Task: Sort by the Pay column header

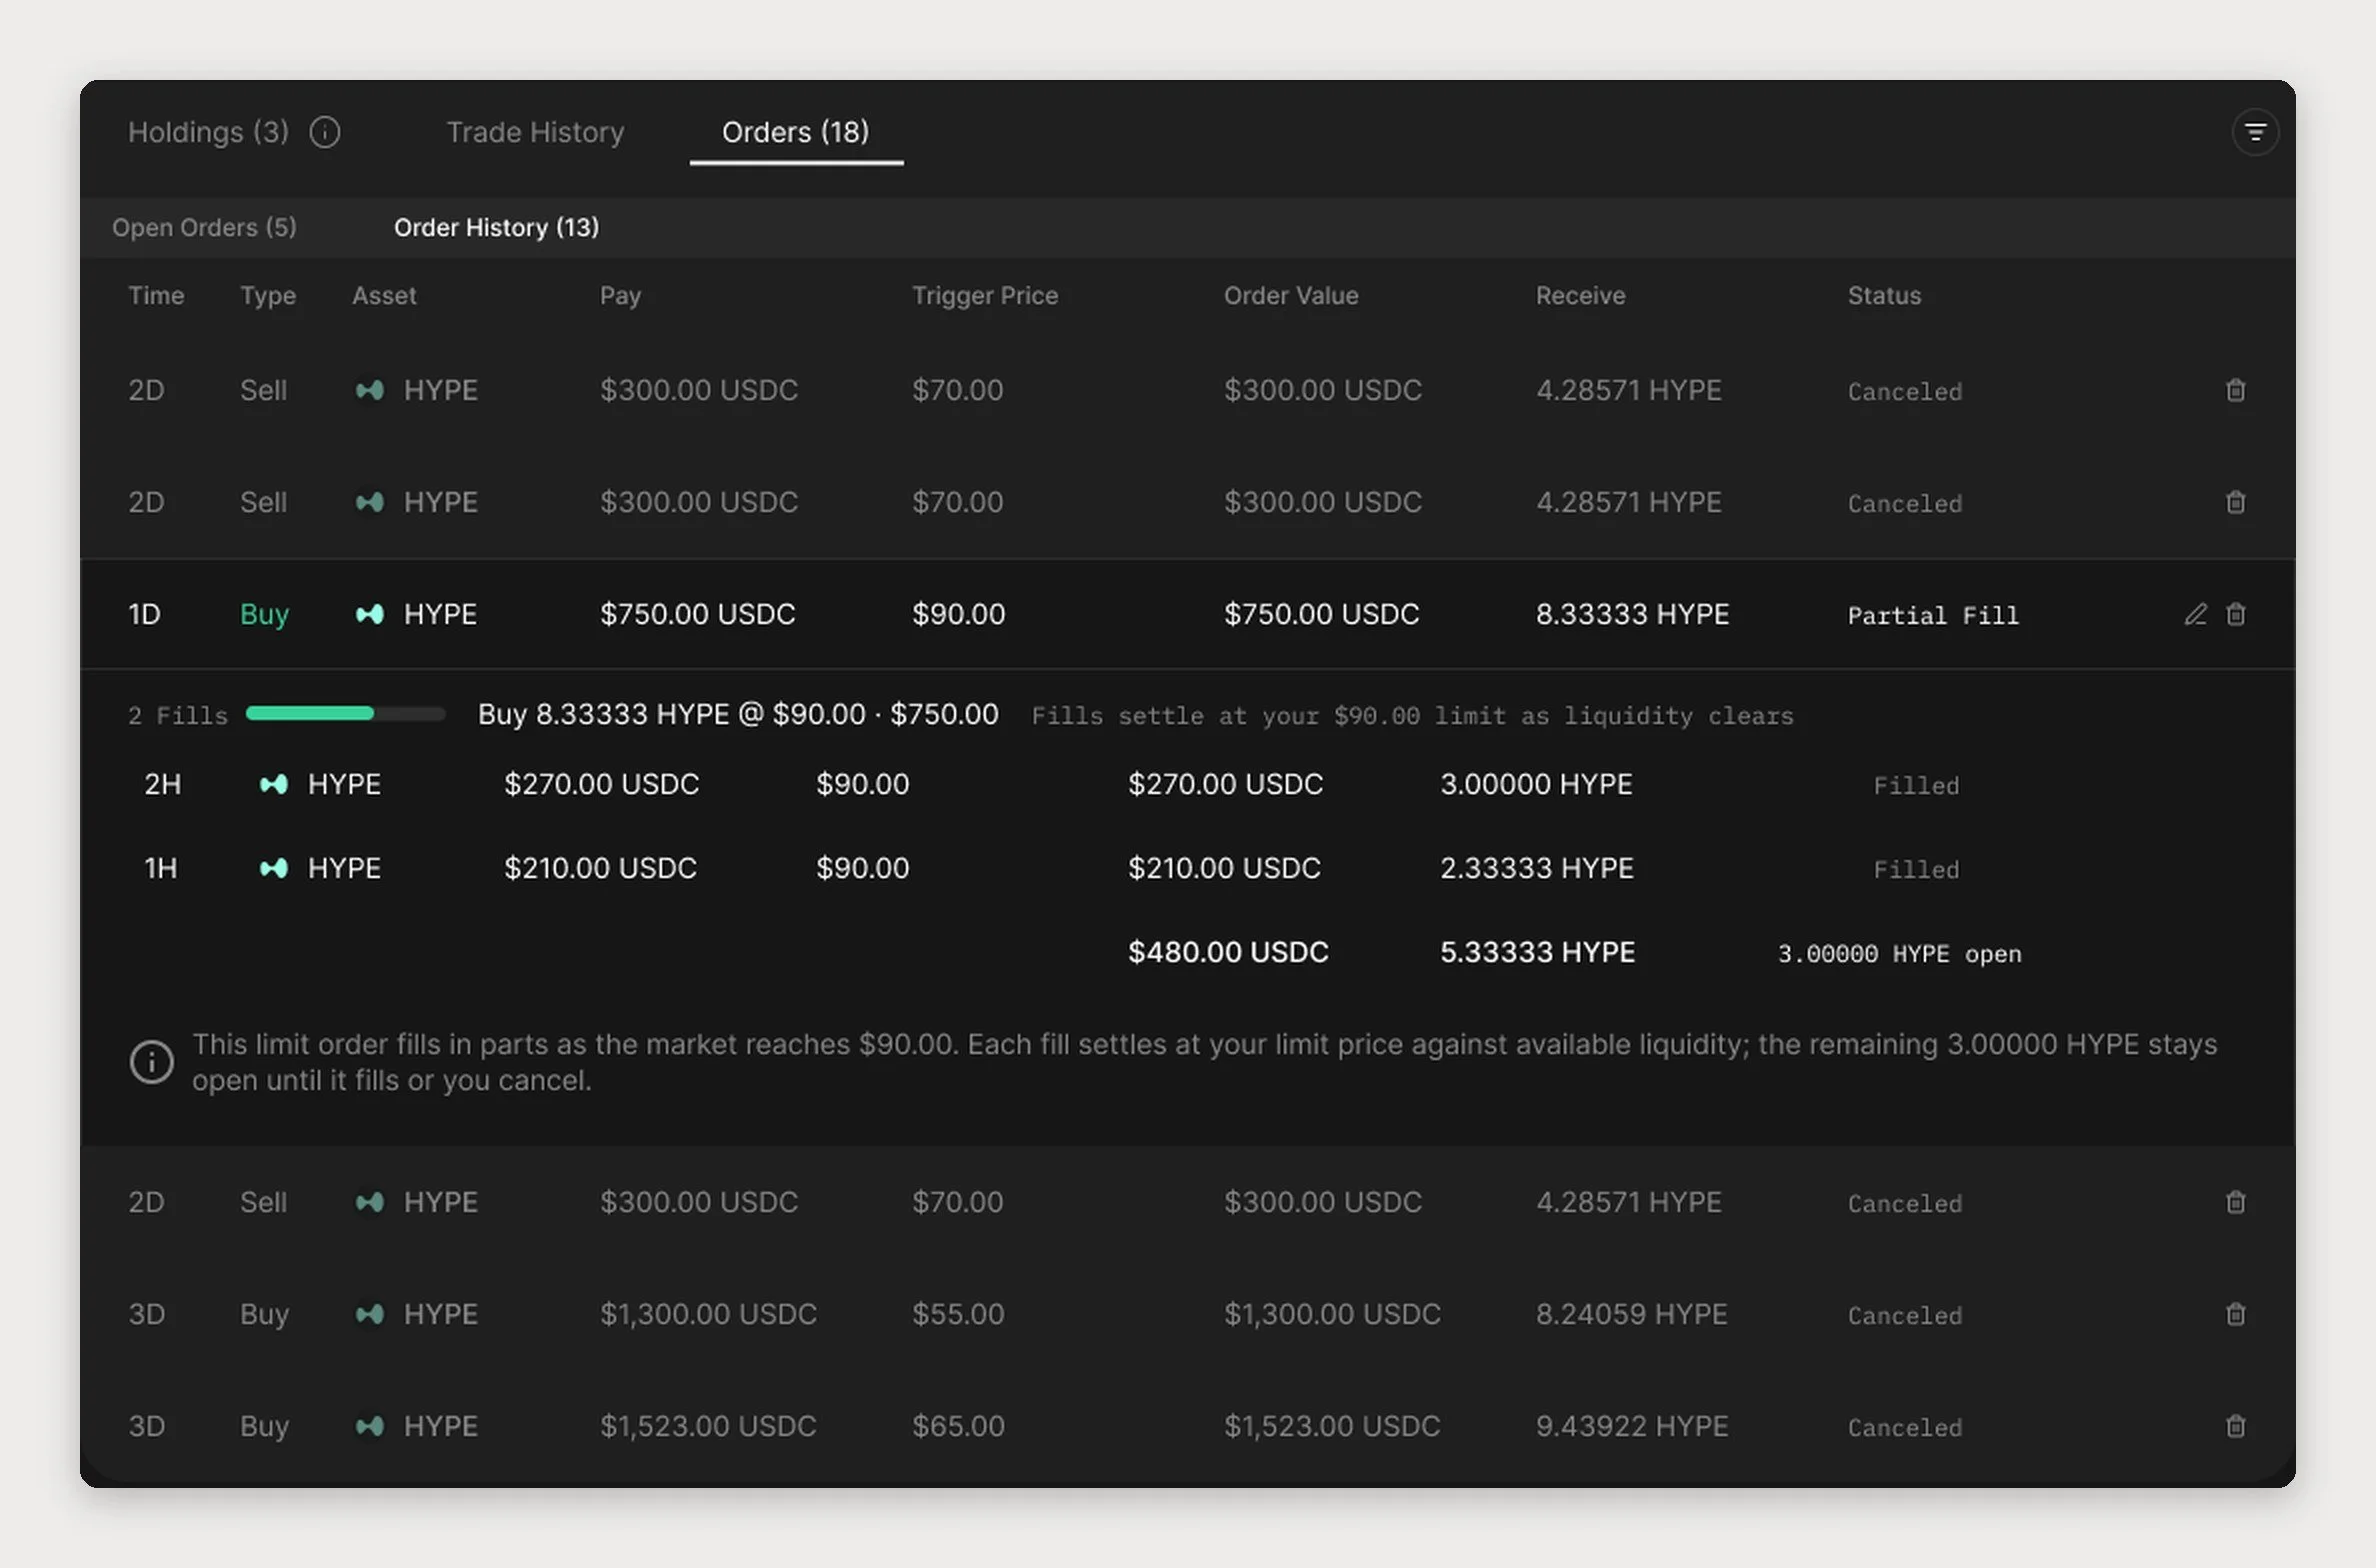Action: (x=620, y=296)
